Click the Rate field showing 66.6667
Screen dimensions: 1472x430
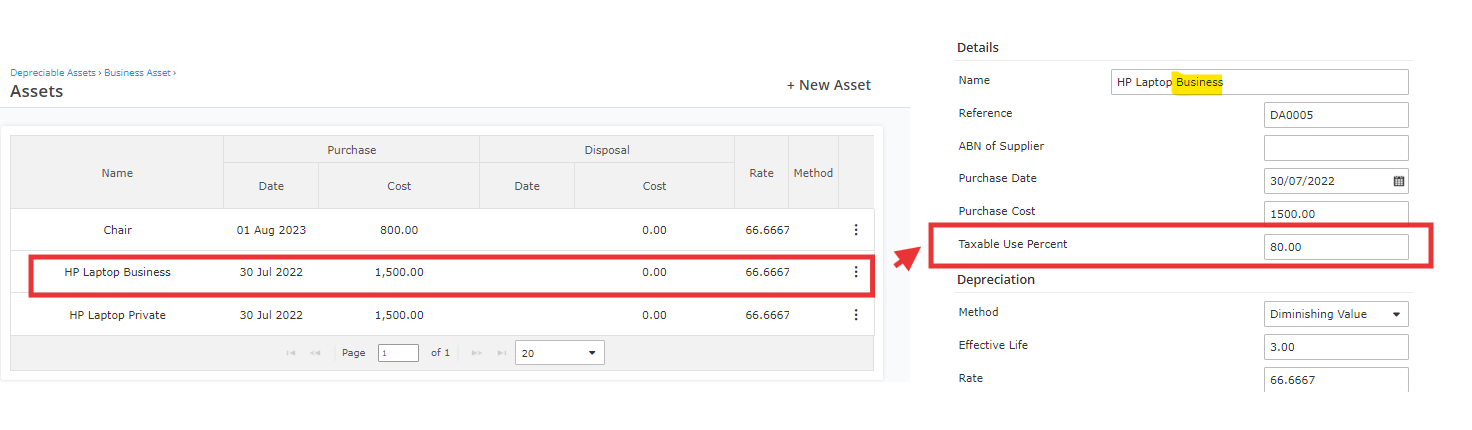pos(1336,379)
